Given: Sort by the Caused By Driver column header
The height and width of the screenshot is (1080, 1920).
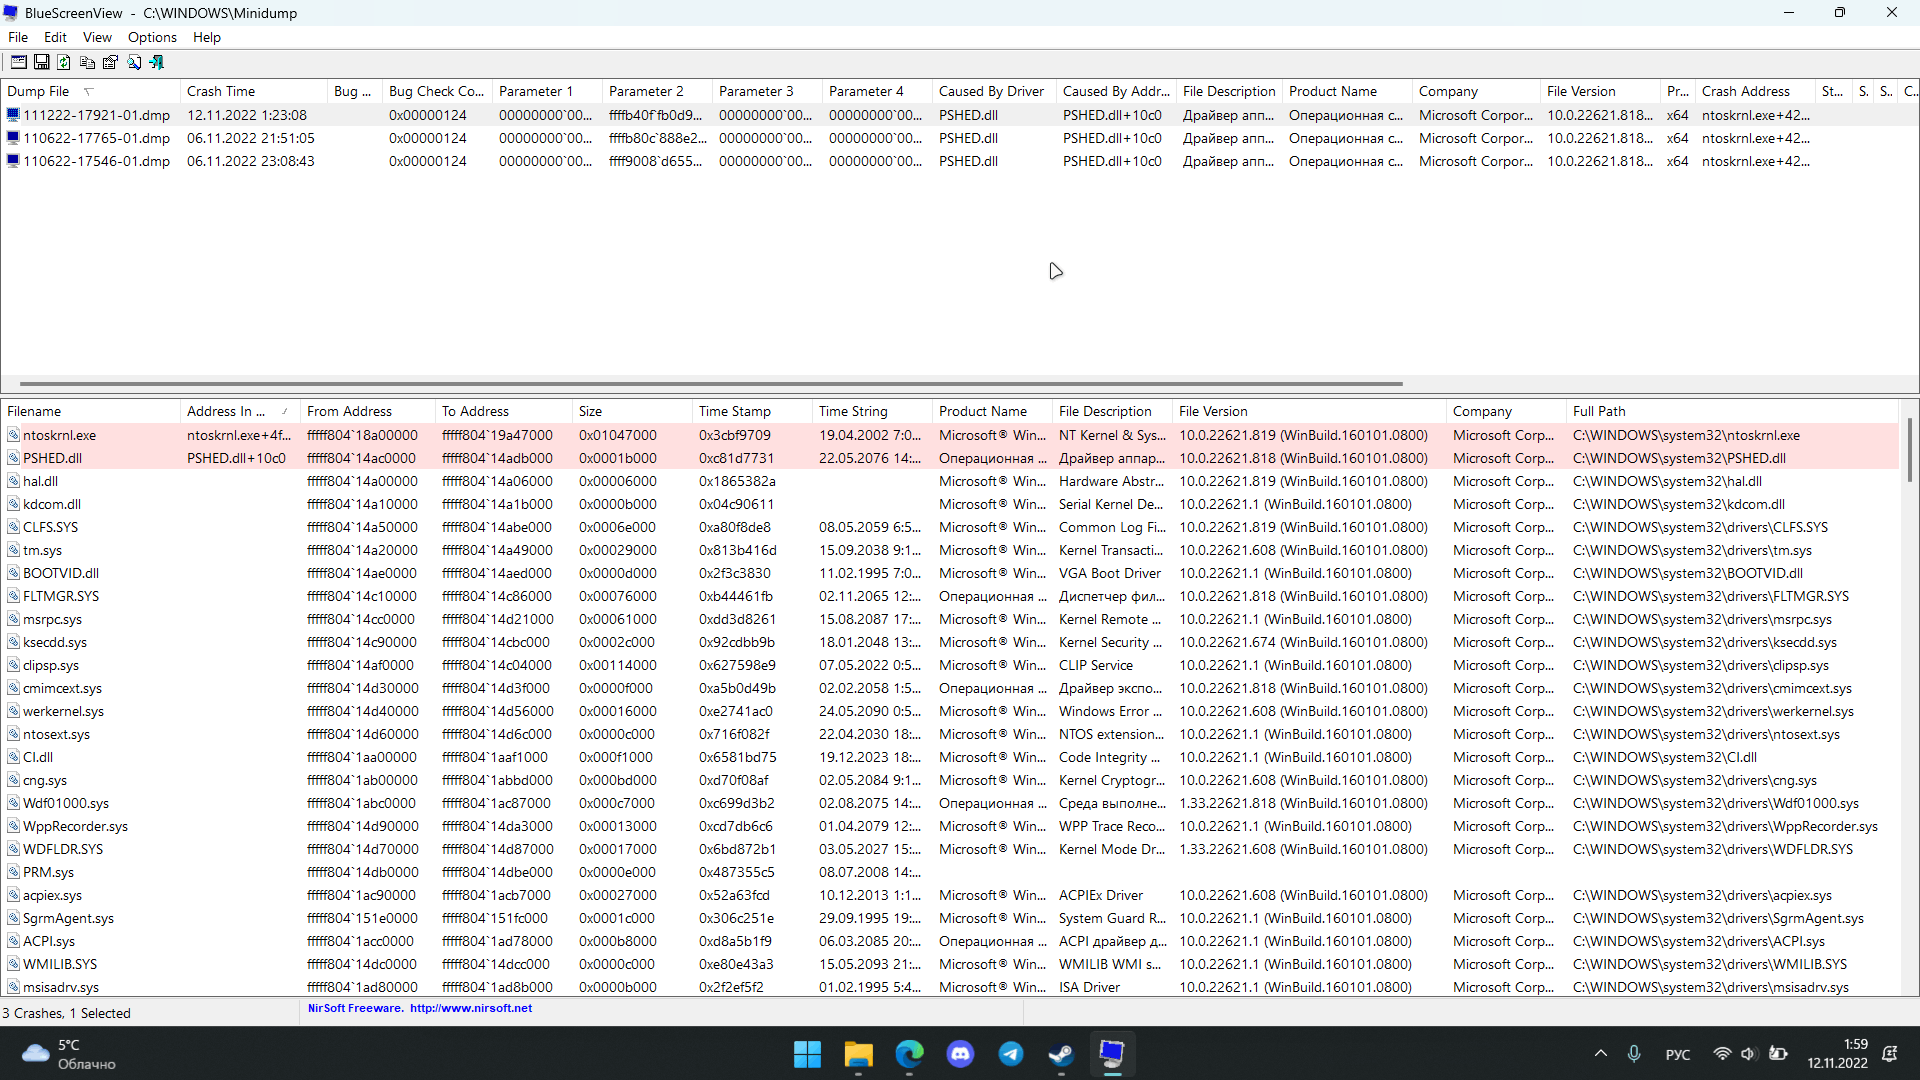Looking at the screenshot, I should [x=994, y=91].
